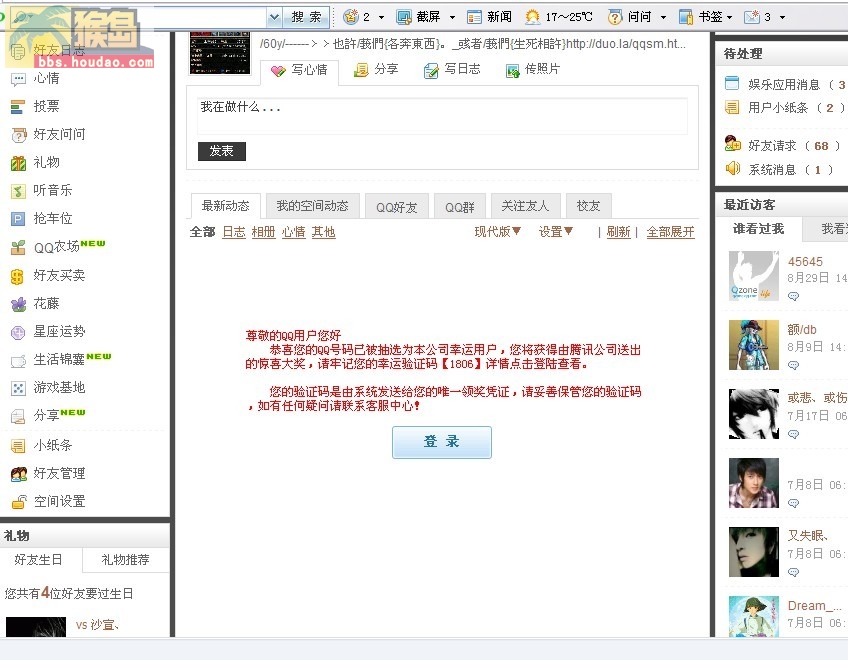The height and width of the screenshot is (660, 848).
Task: Open the 心情 mood sidebar icon
Action: coord(18,80)
